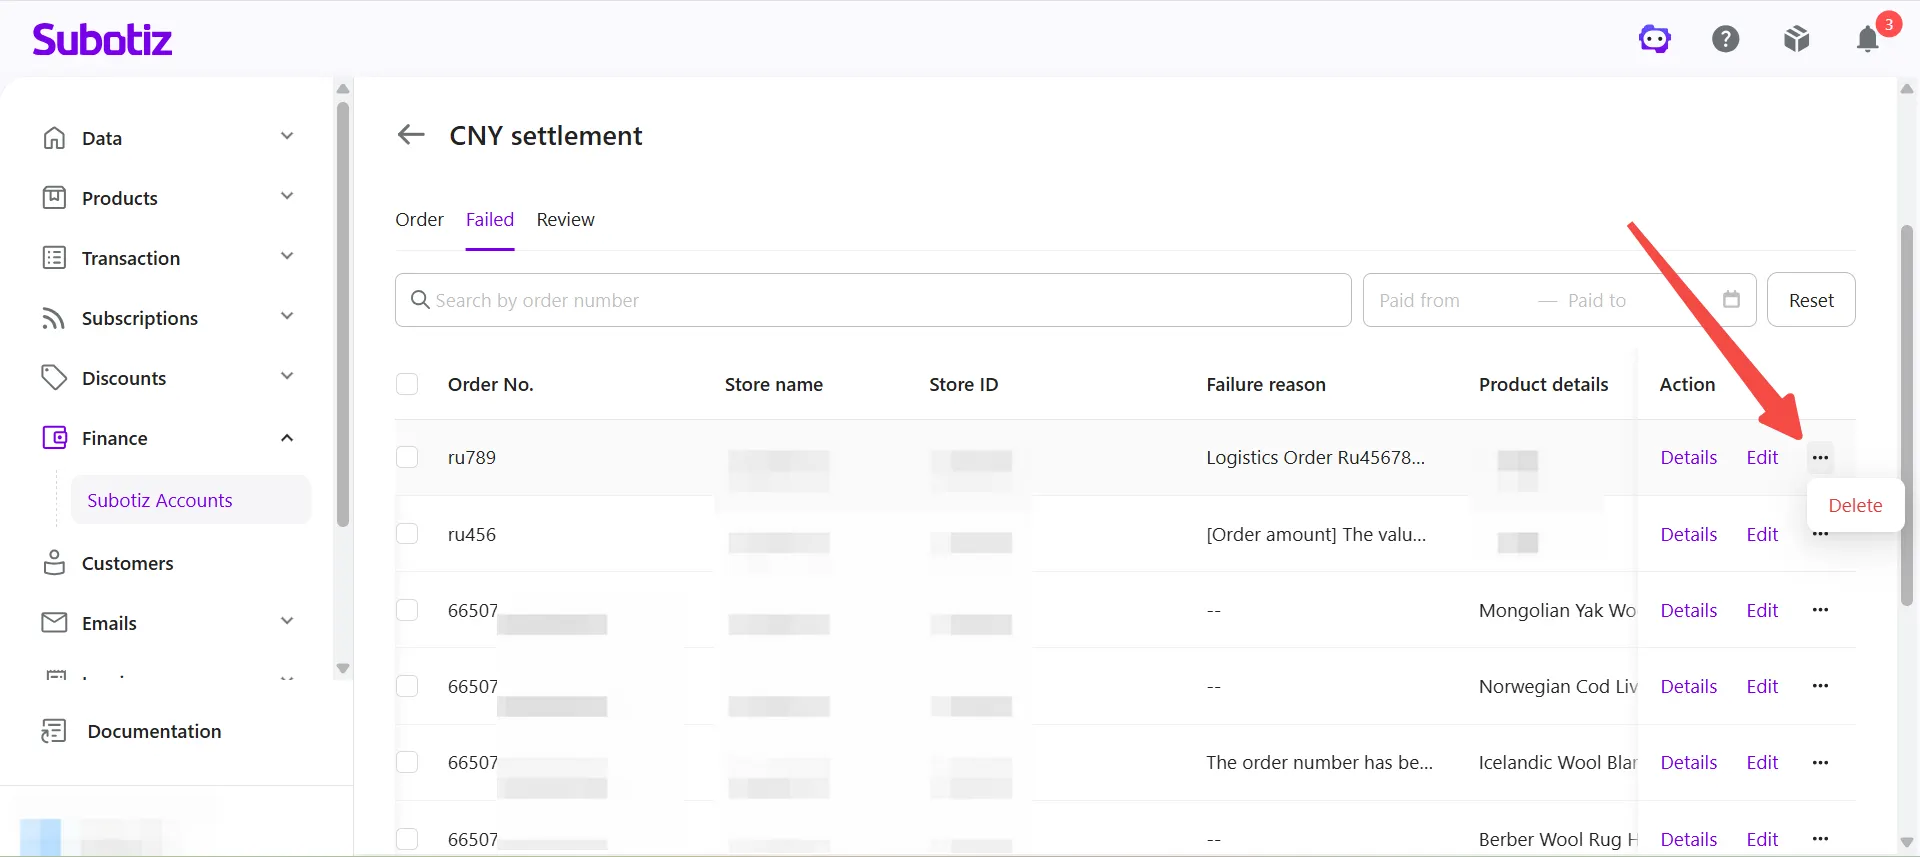Select checkbox for Mongolian Yak Wo row

[407, 610]
